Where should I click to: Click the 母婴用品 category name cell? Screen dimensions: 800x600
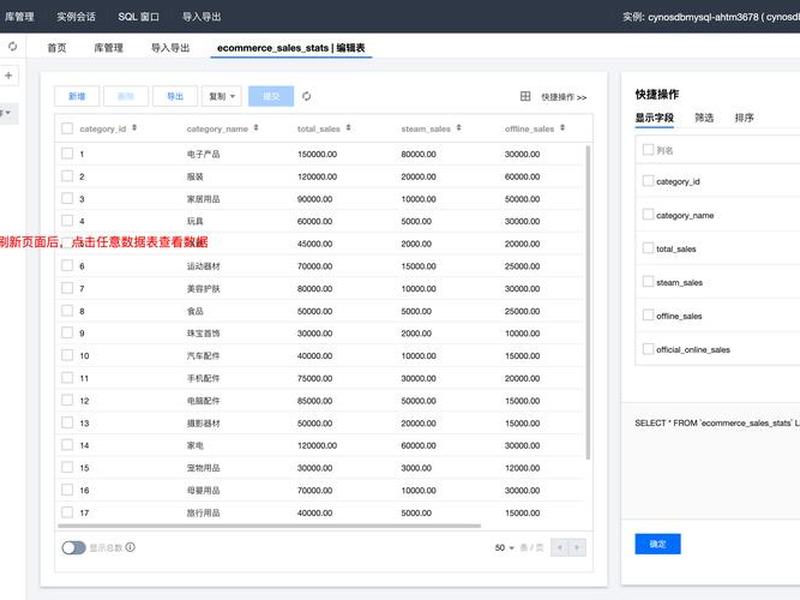pos(203,490)
